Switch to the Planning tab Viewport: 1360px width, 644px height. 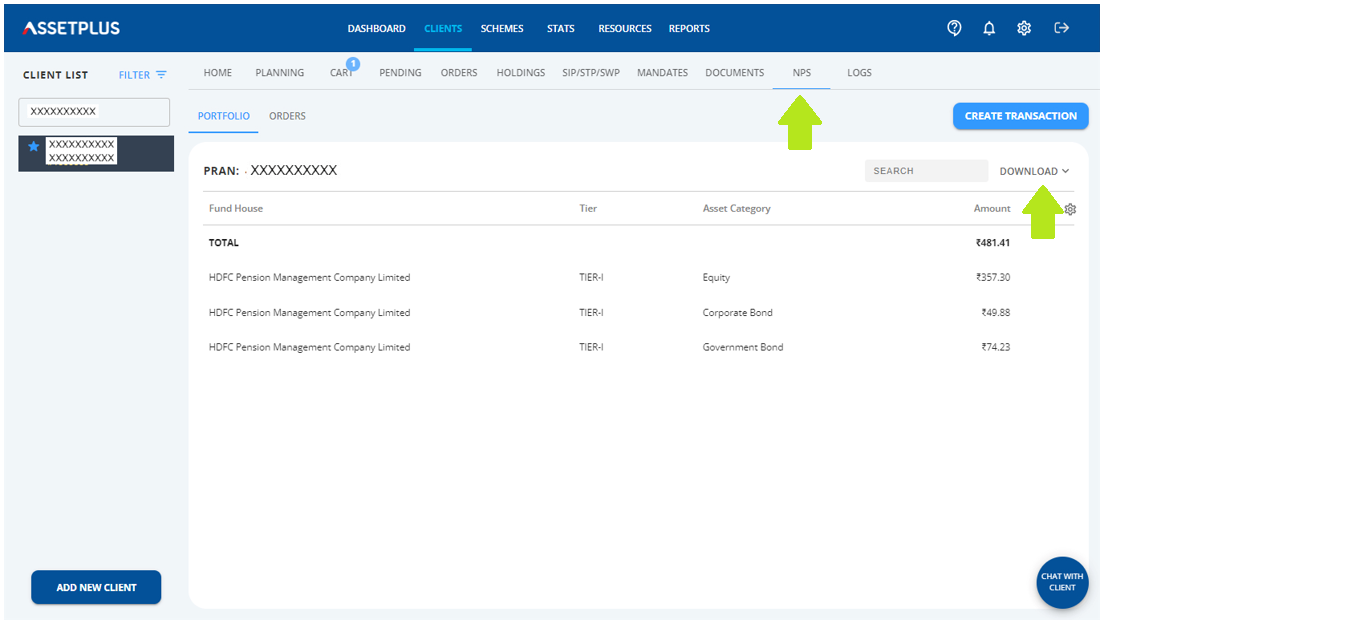pos(280,73)
